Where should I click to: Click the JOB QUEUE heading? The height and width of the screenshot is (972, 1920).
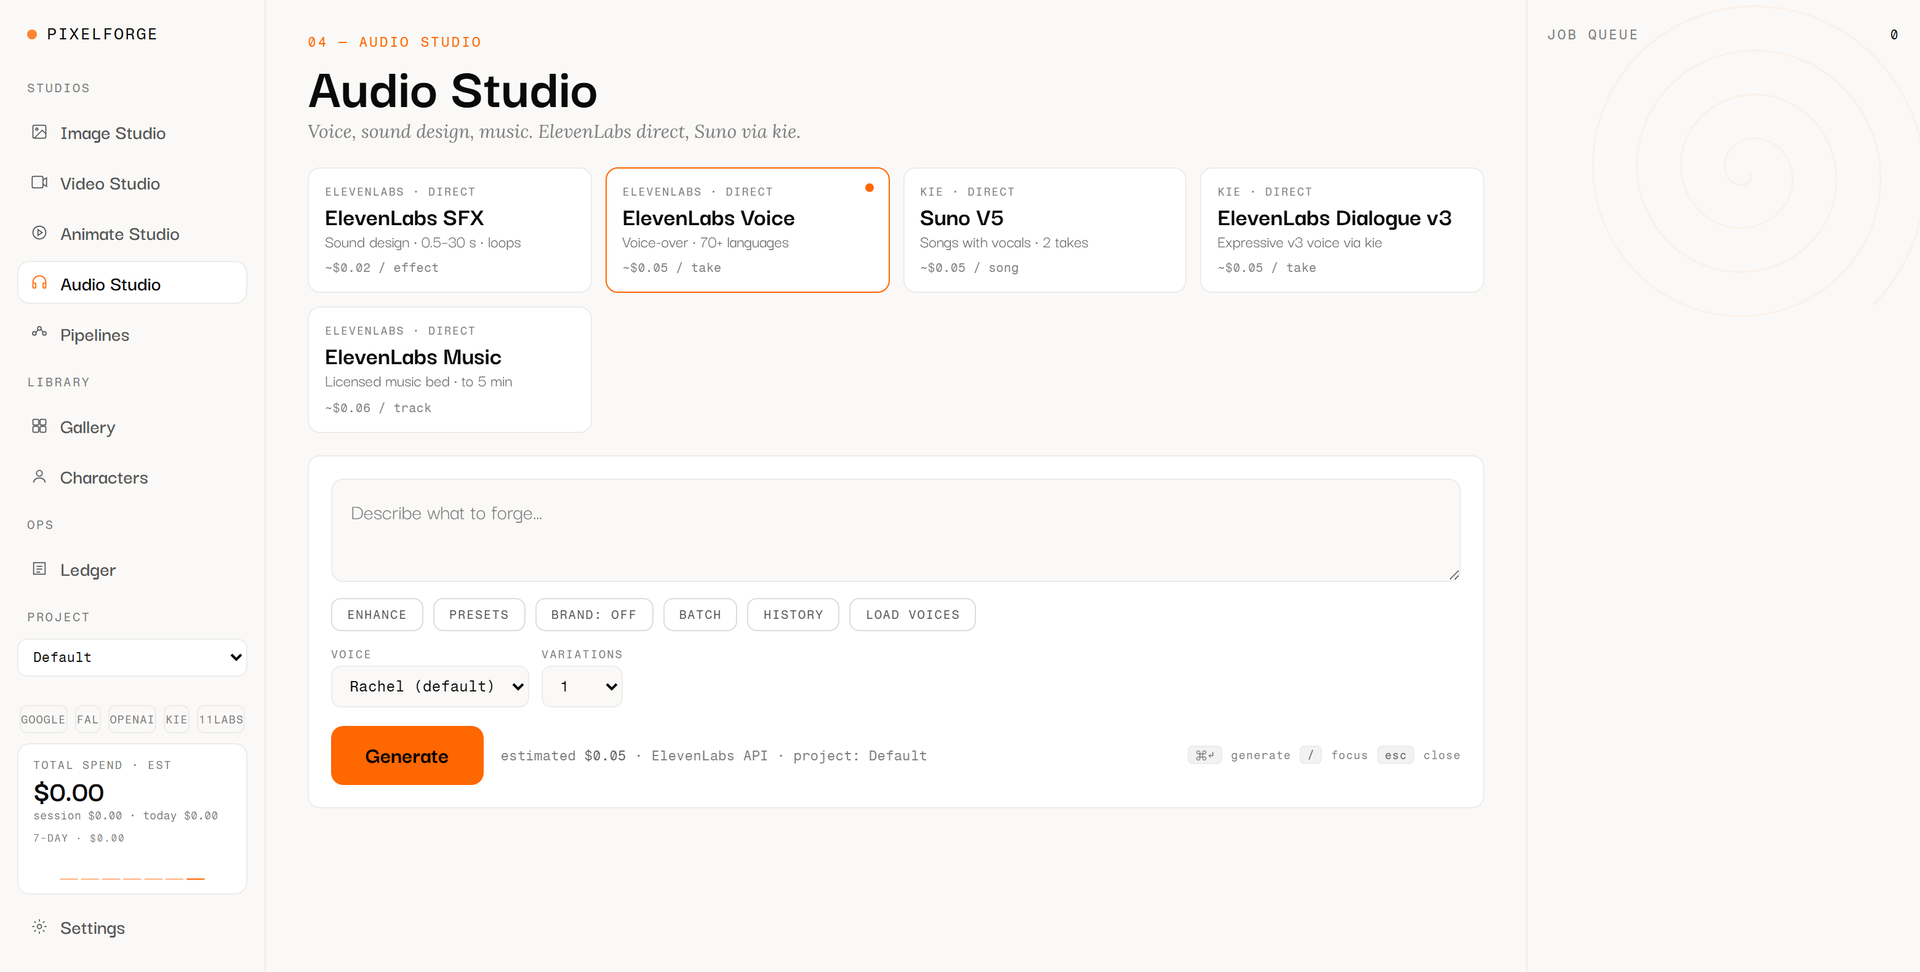1593,35
